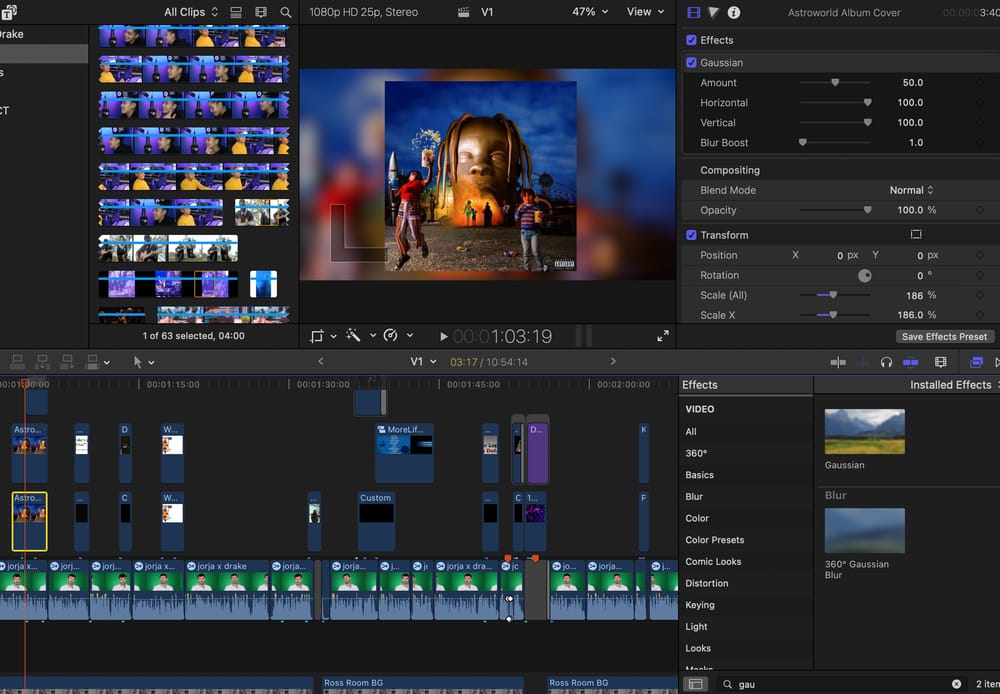This screenshot has width=1000, height=694.
Task: Open the Info inspector icon
Action: (734, 12)
